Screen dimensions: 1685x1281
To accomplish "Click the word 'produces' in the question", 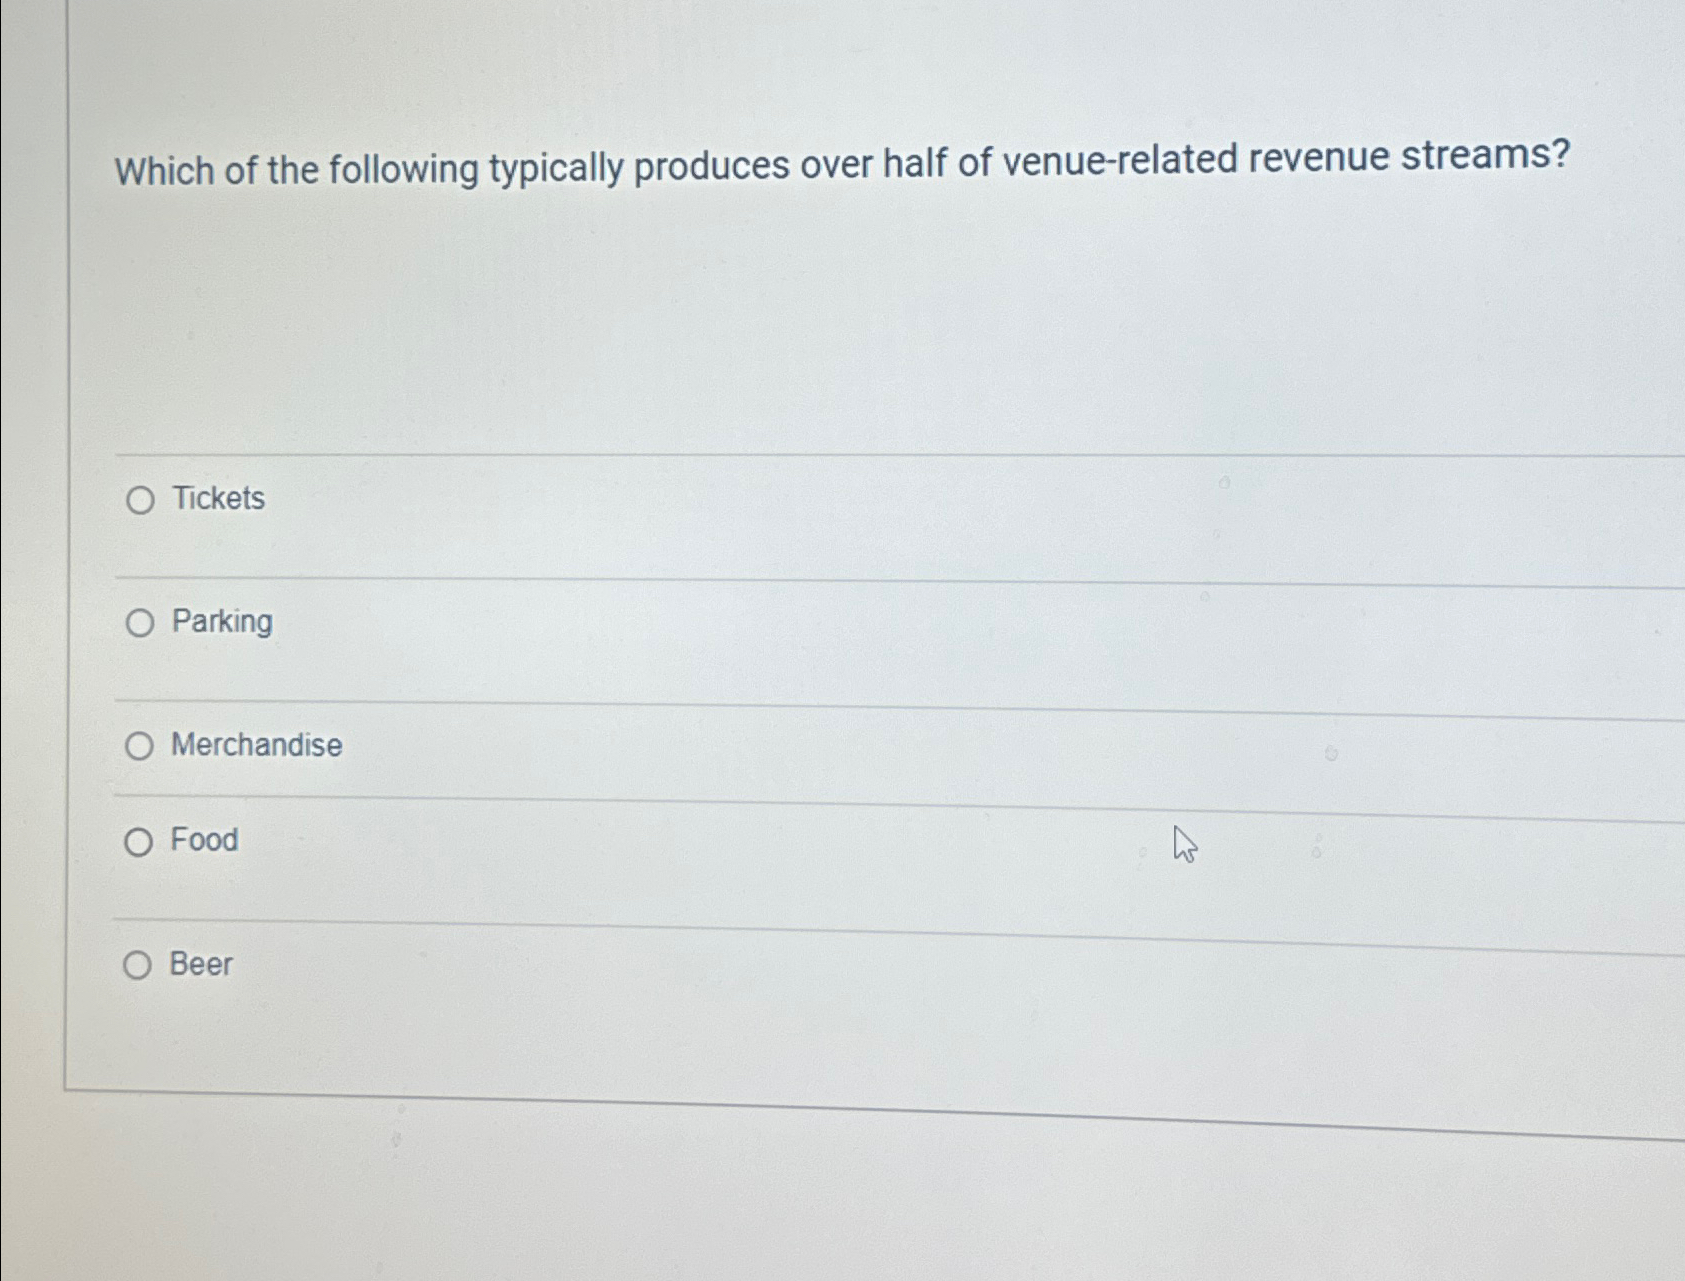I will pos(711,166).
